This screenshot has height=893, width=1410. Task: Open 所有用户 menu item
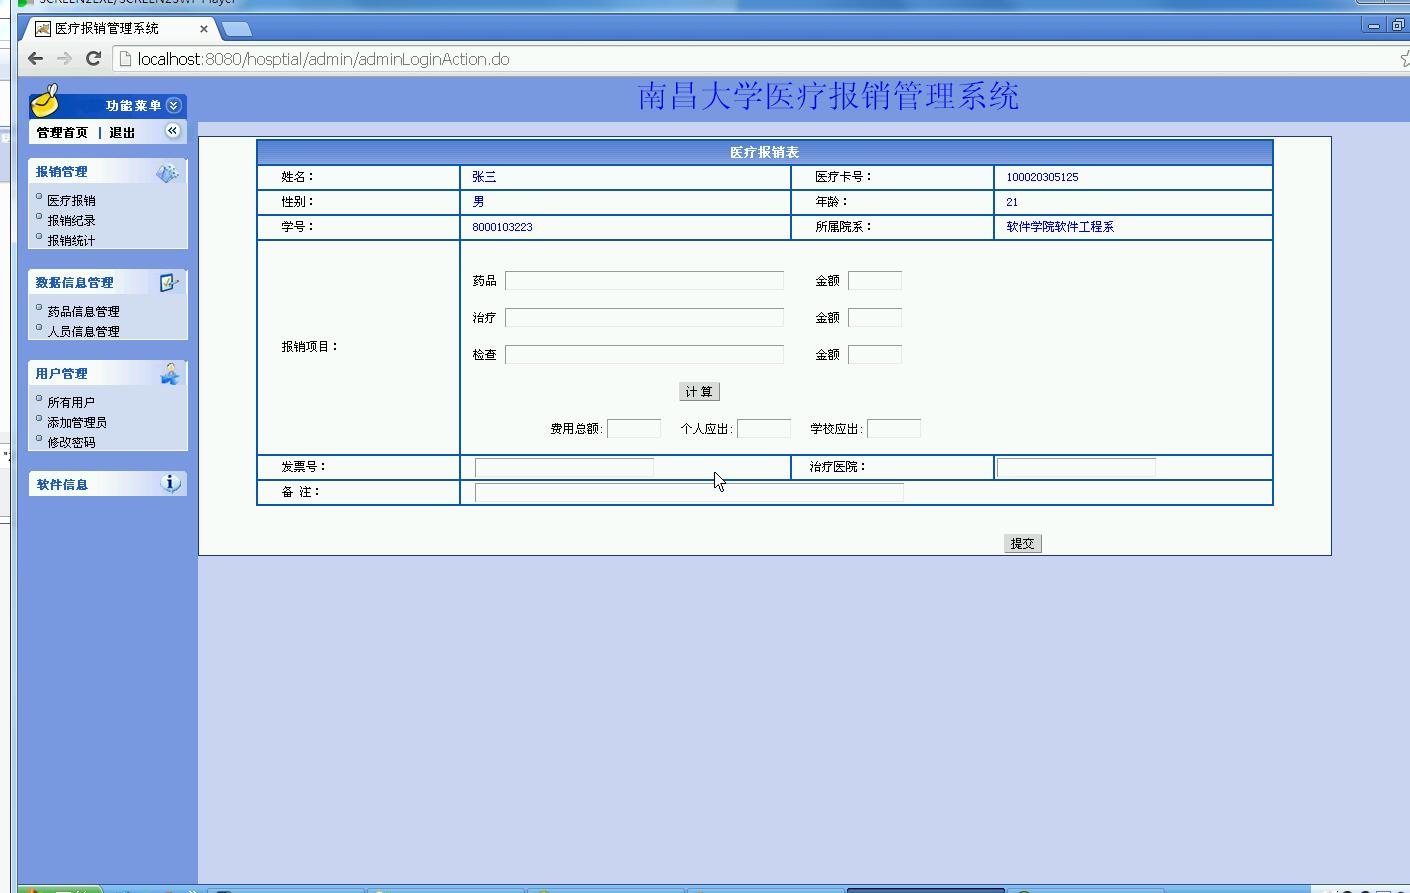[x=71, y=403]
